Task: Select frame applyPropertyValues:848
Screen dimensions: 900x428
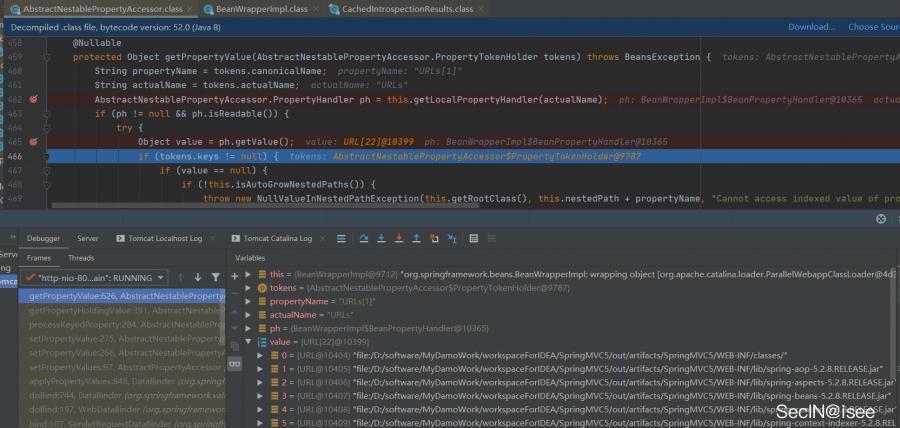Action: [x=122, y=382]
